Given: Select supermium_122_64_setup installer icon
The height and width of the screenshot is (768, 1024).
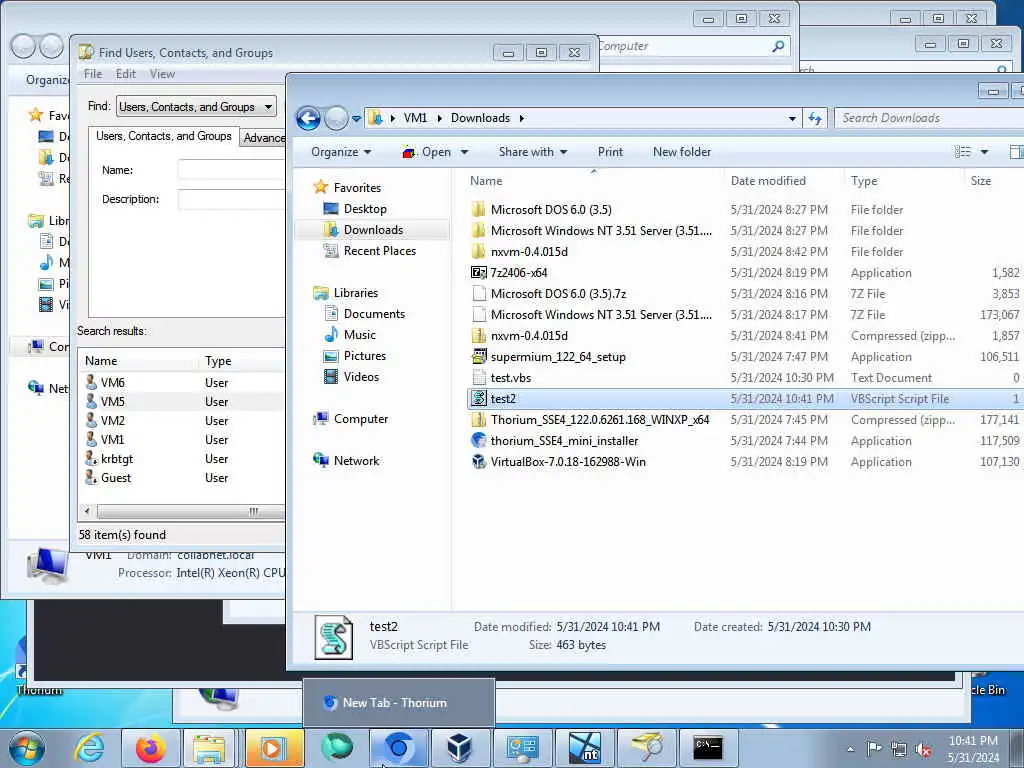Looking at the screenshot, I should point(479,357).
